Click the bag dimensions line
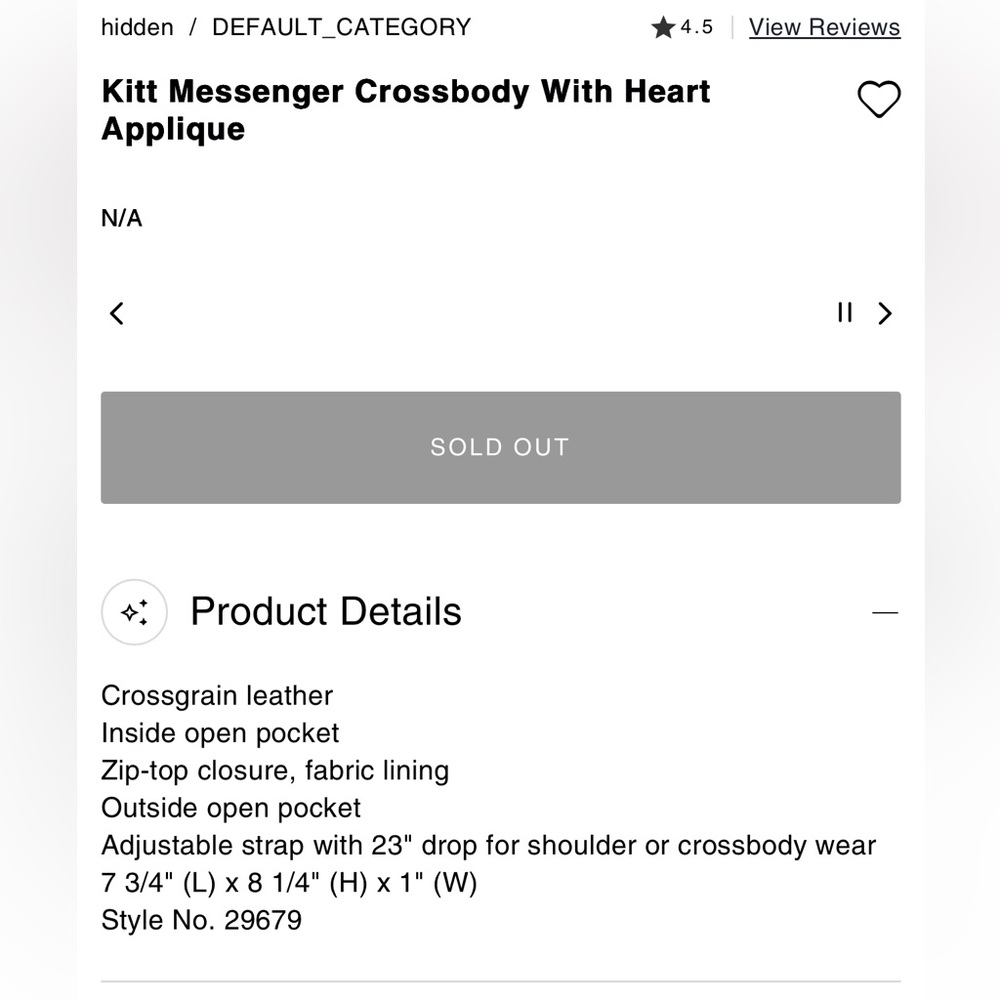 [x=289, y=883]
